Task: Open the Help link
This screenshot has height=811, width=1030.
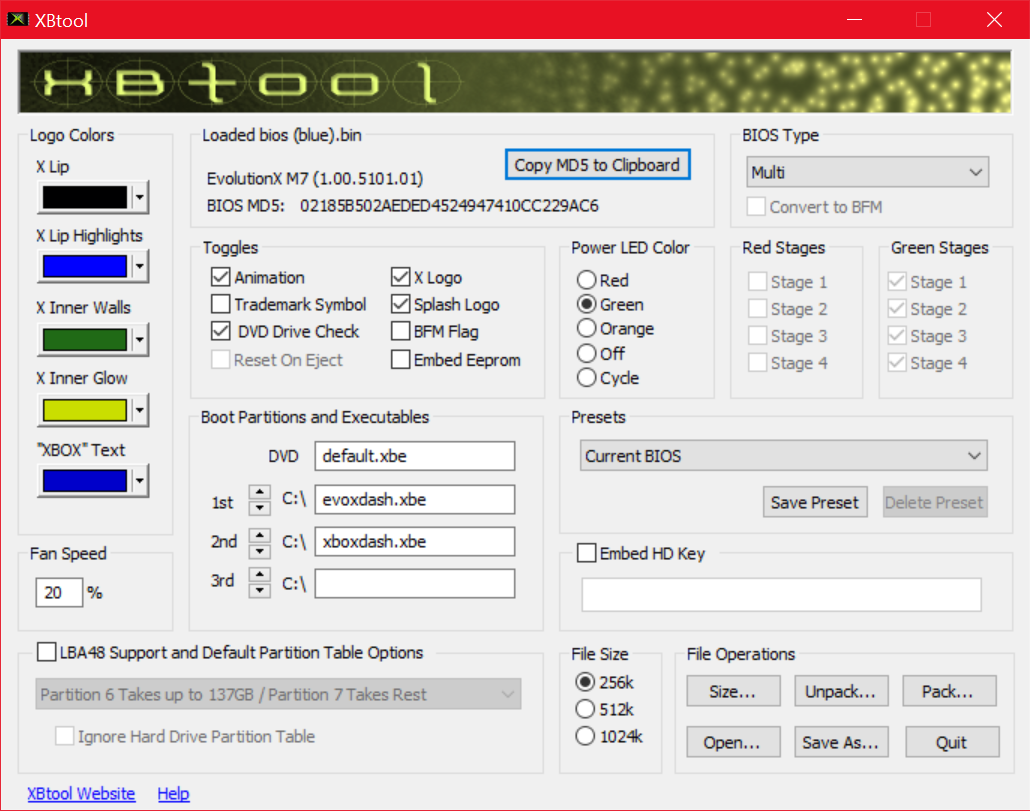Action: coord(173,793)
